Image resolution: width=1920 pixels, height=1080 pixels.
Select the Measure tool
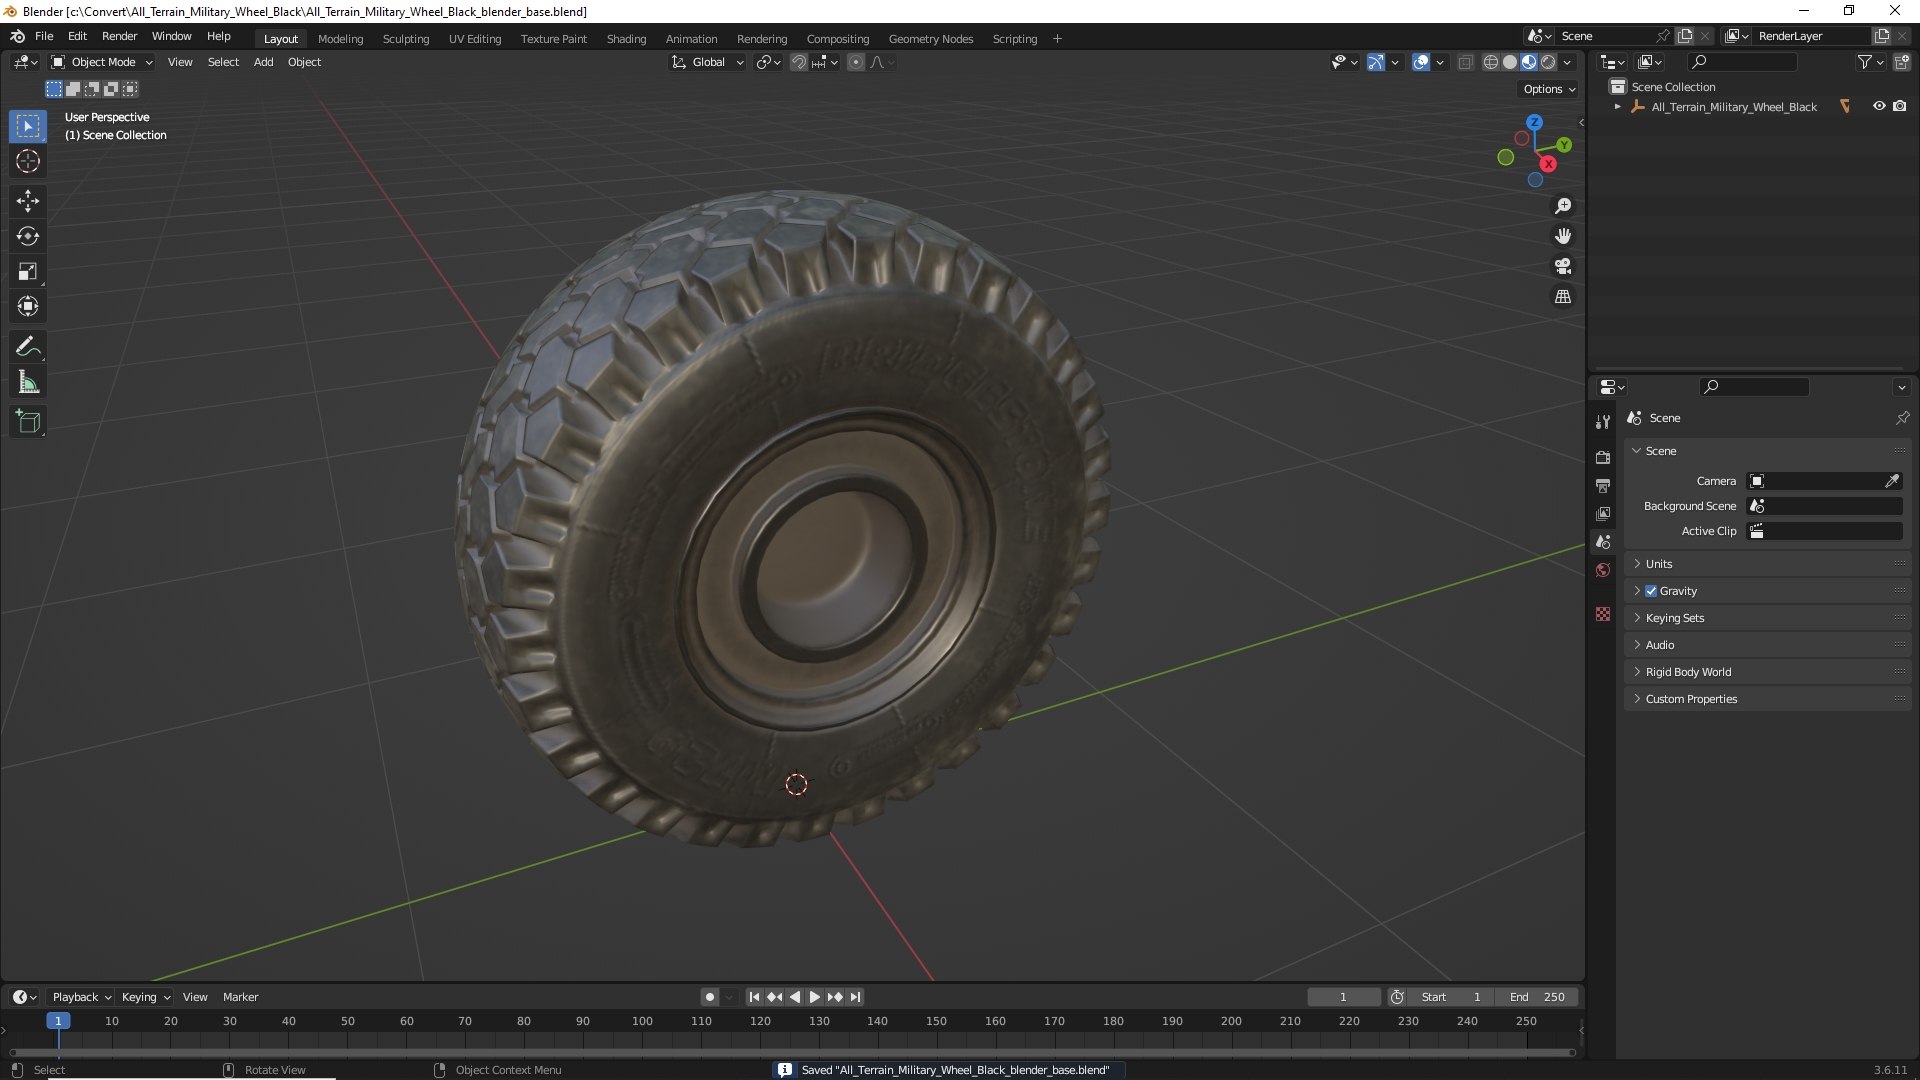[x=28, y=382]
